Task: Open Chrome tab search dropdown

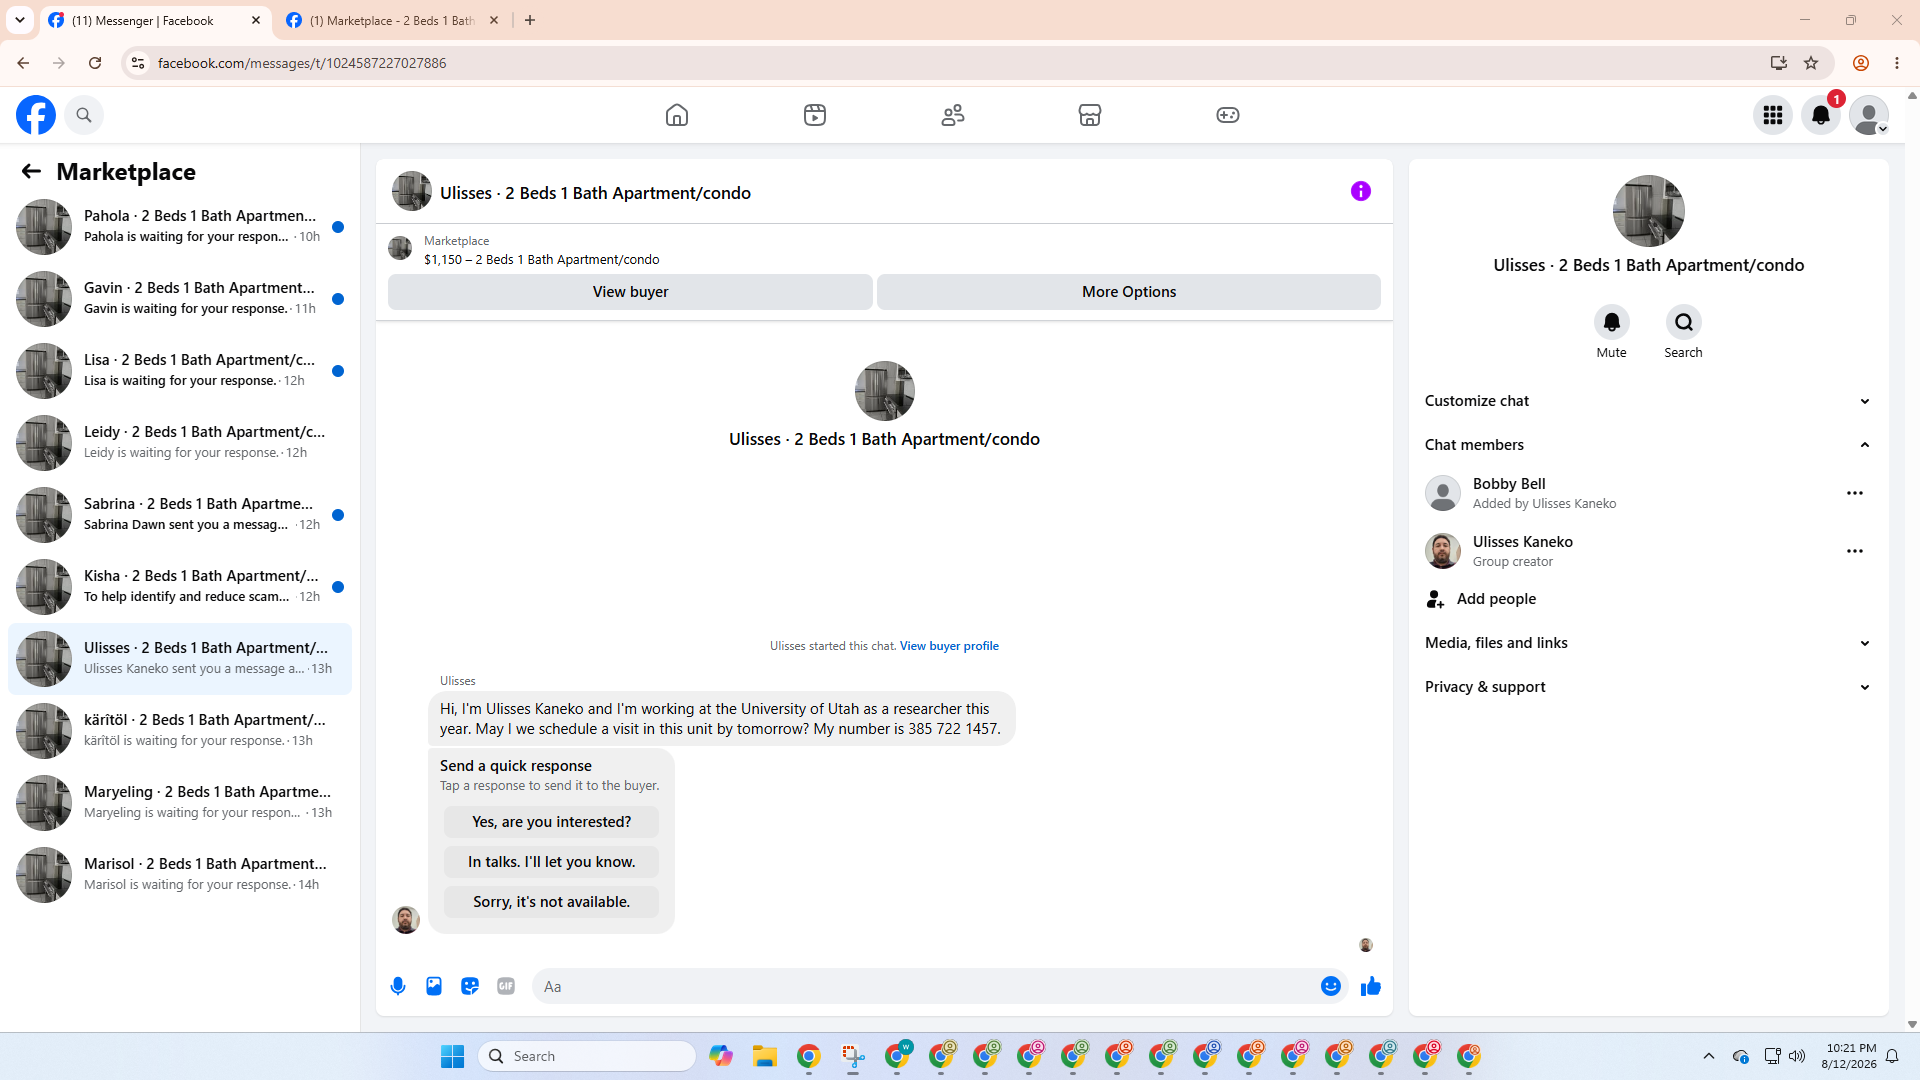Action: (20, 20)
